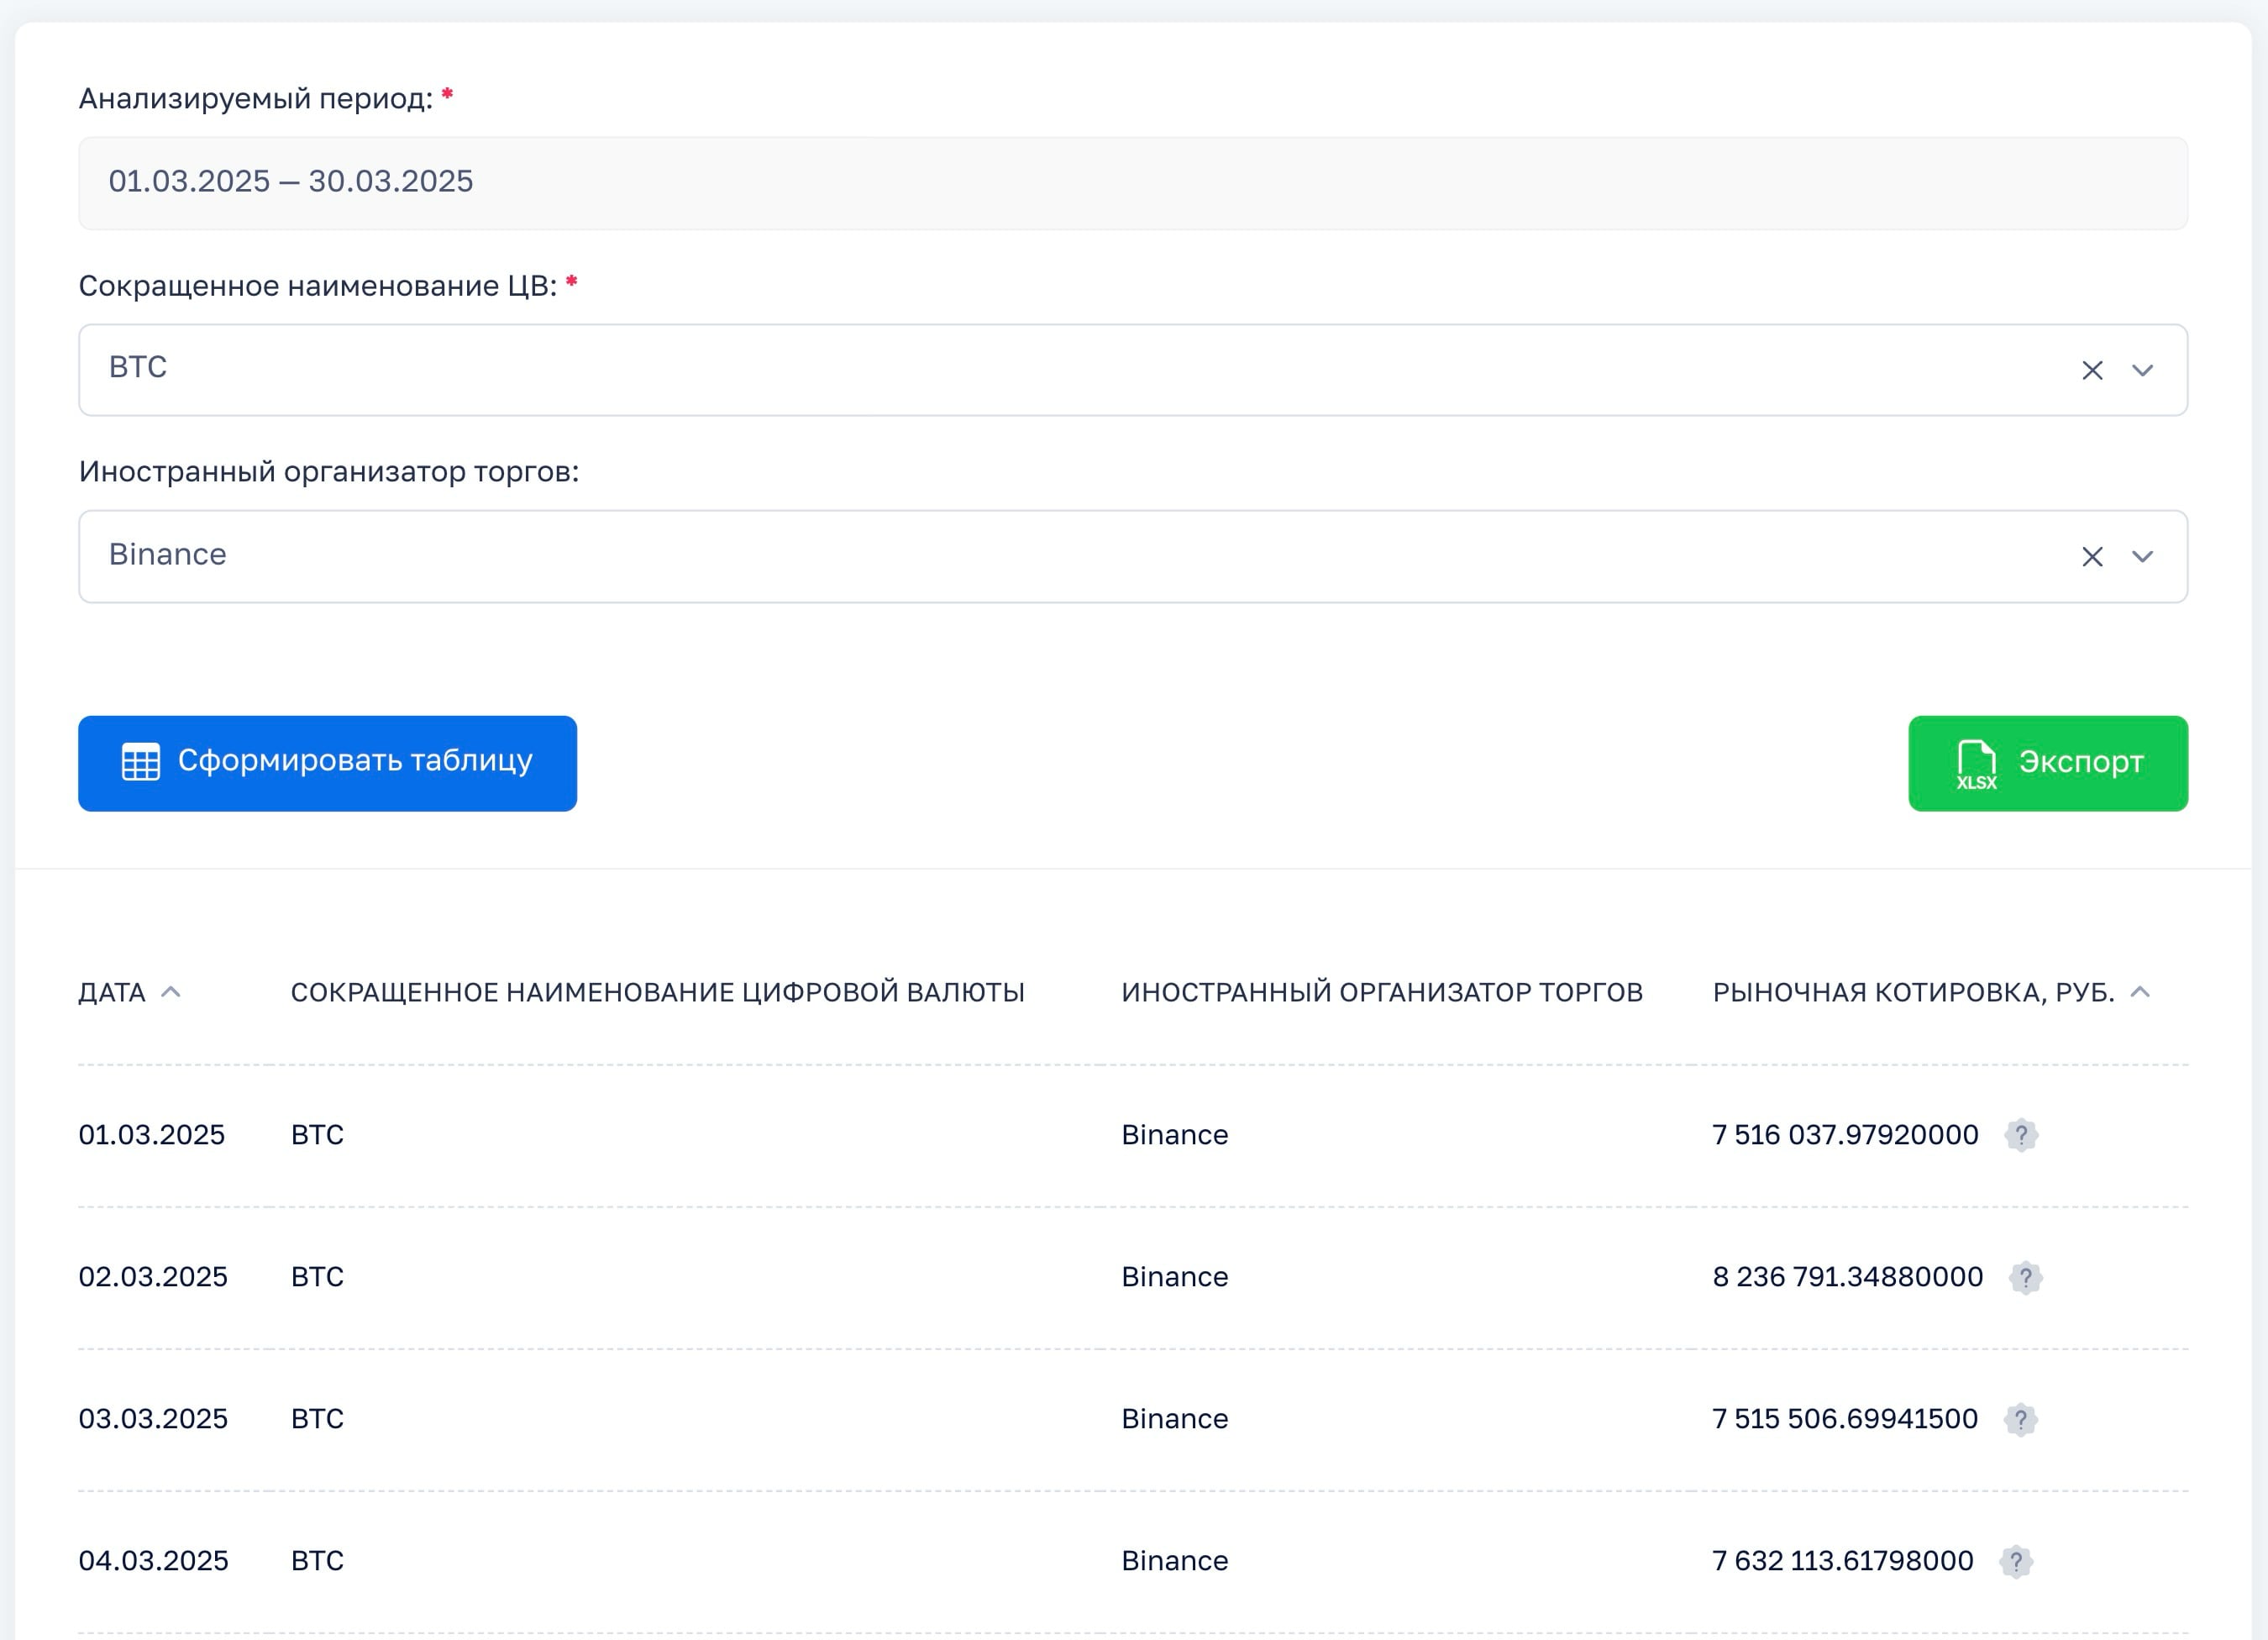2268x1640 pixels.
Task: Sort by РЫНОЧНАЯ КОТИРОВКА column arrow
Action: point(2140,992)
